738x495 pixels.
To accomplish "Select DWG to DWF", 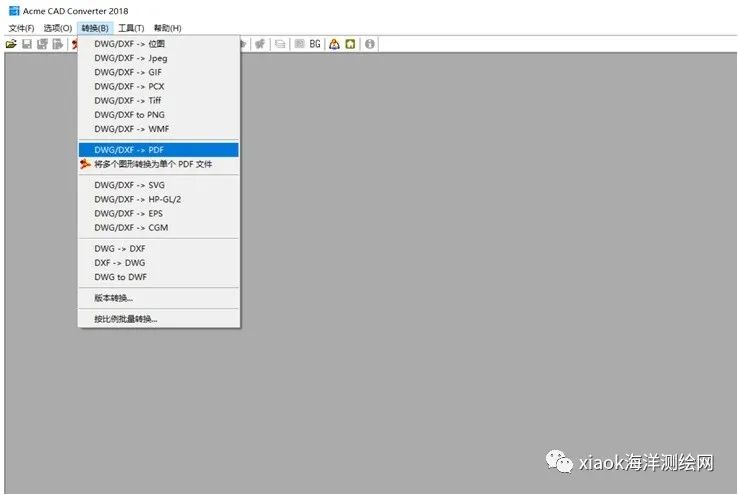I will coord(159,277).
